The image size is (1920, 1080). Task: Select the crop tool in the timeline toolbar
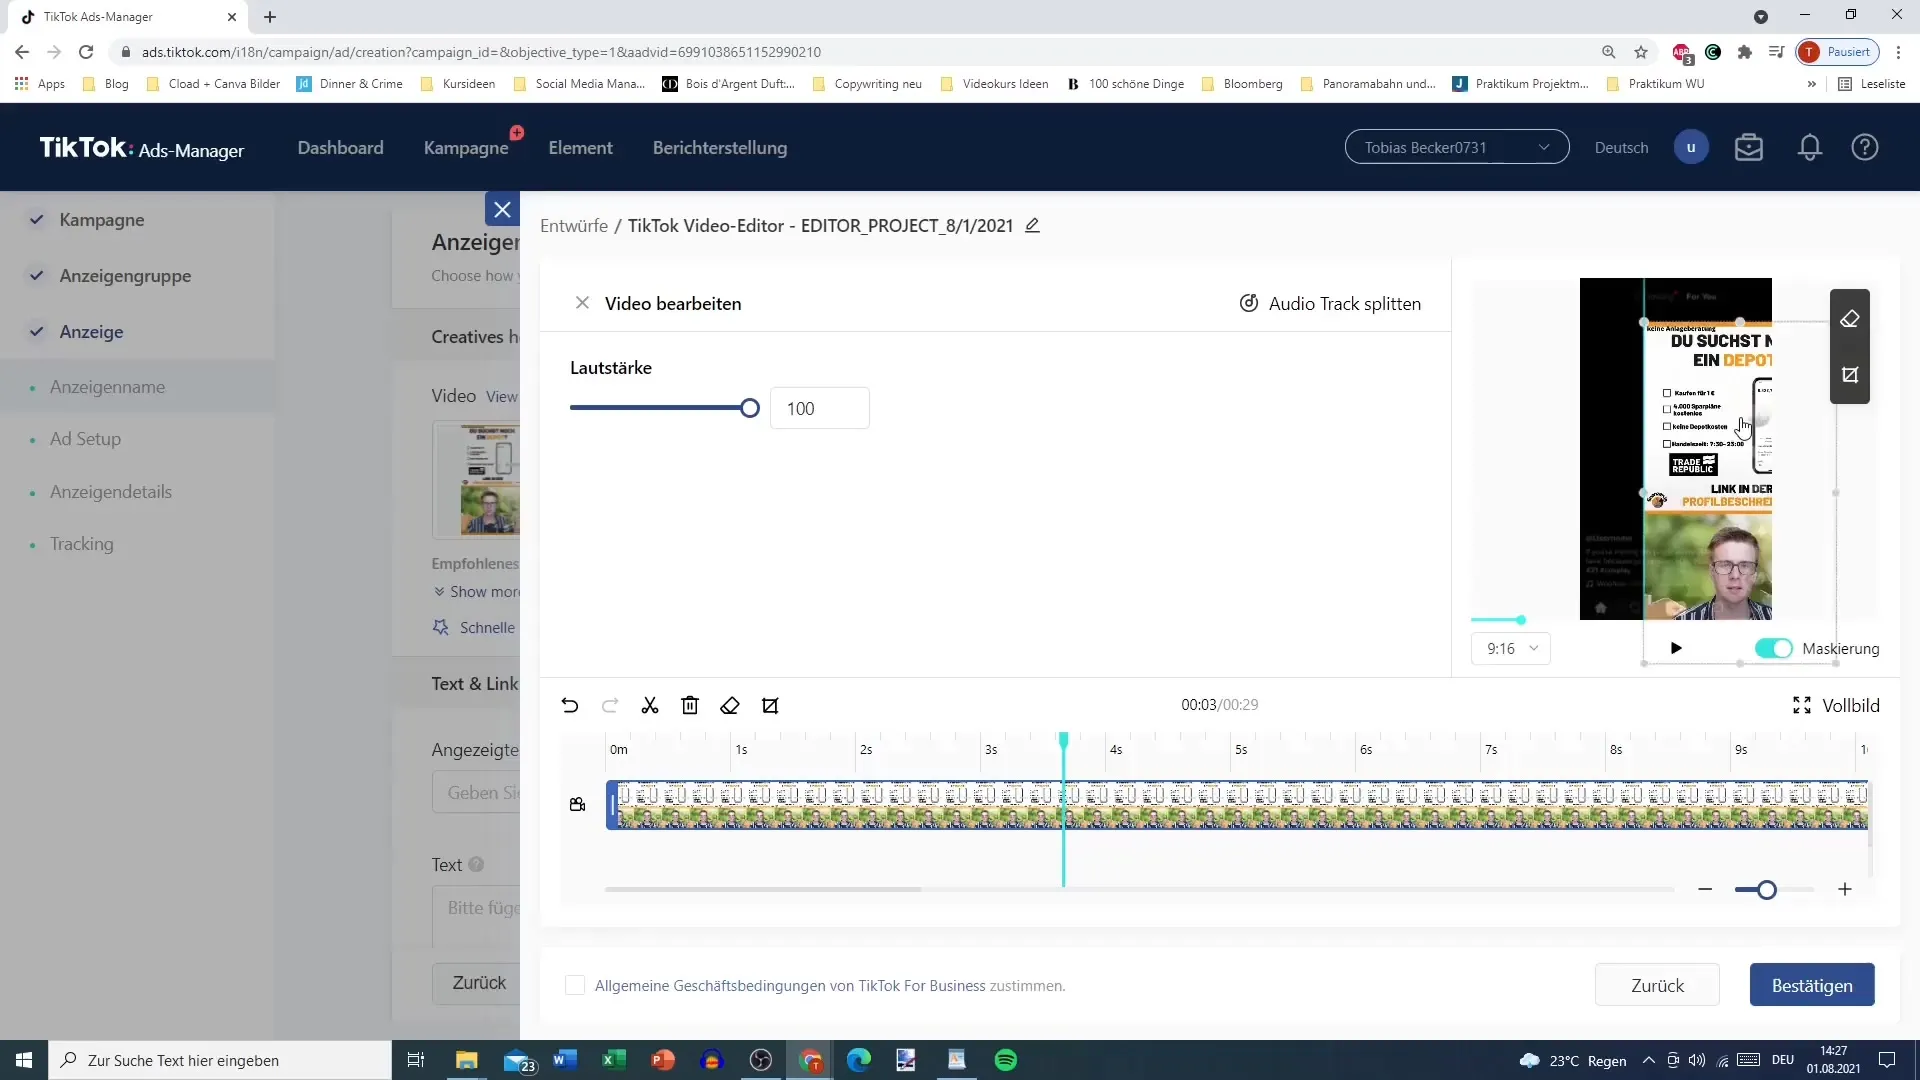770,705
